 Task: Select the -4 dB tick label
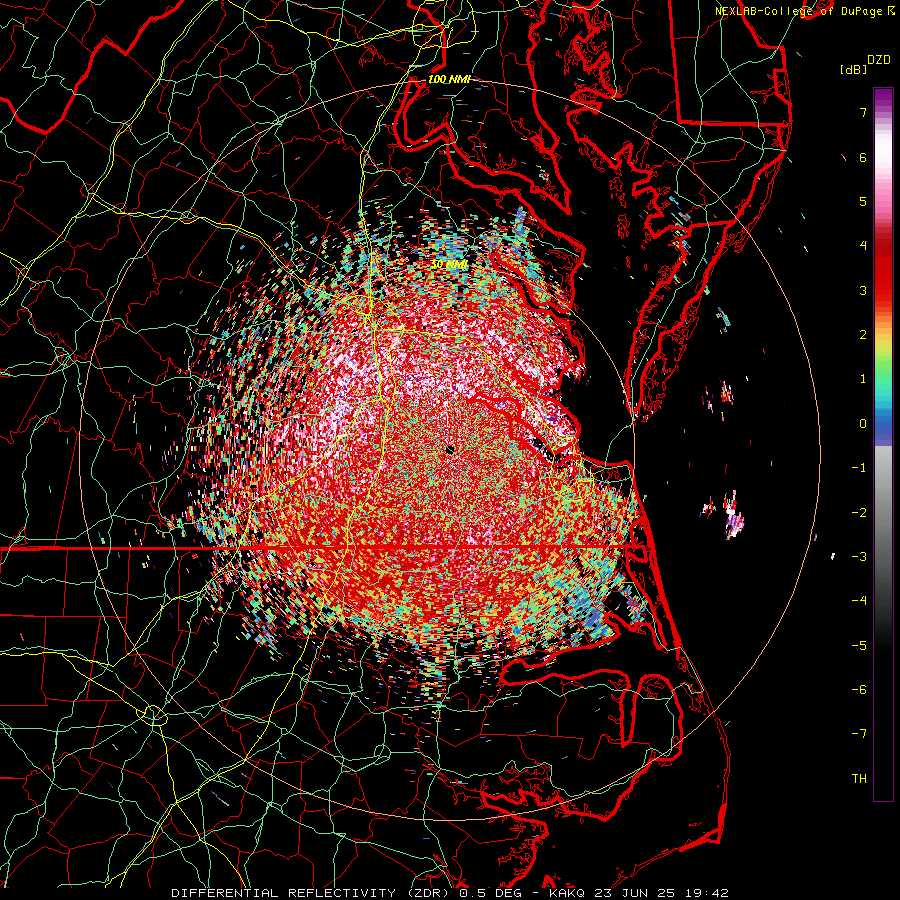pos(859,601)
